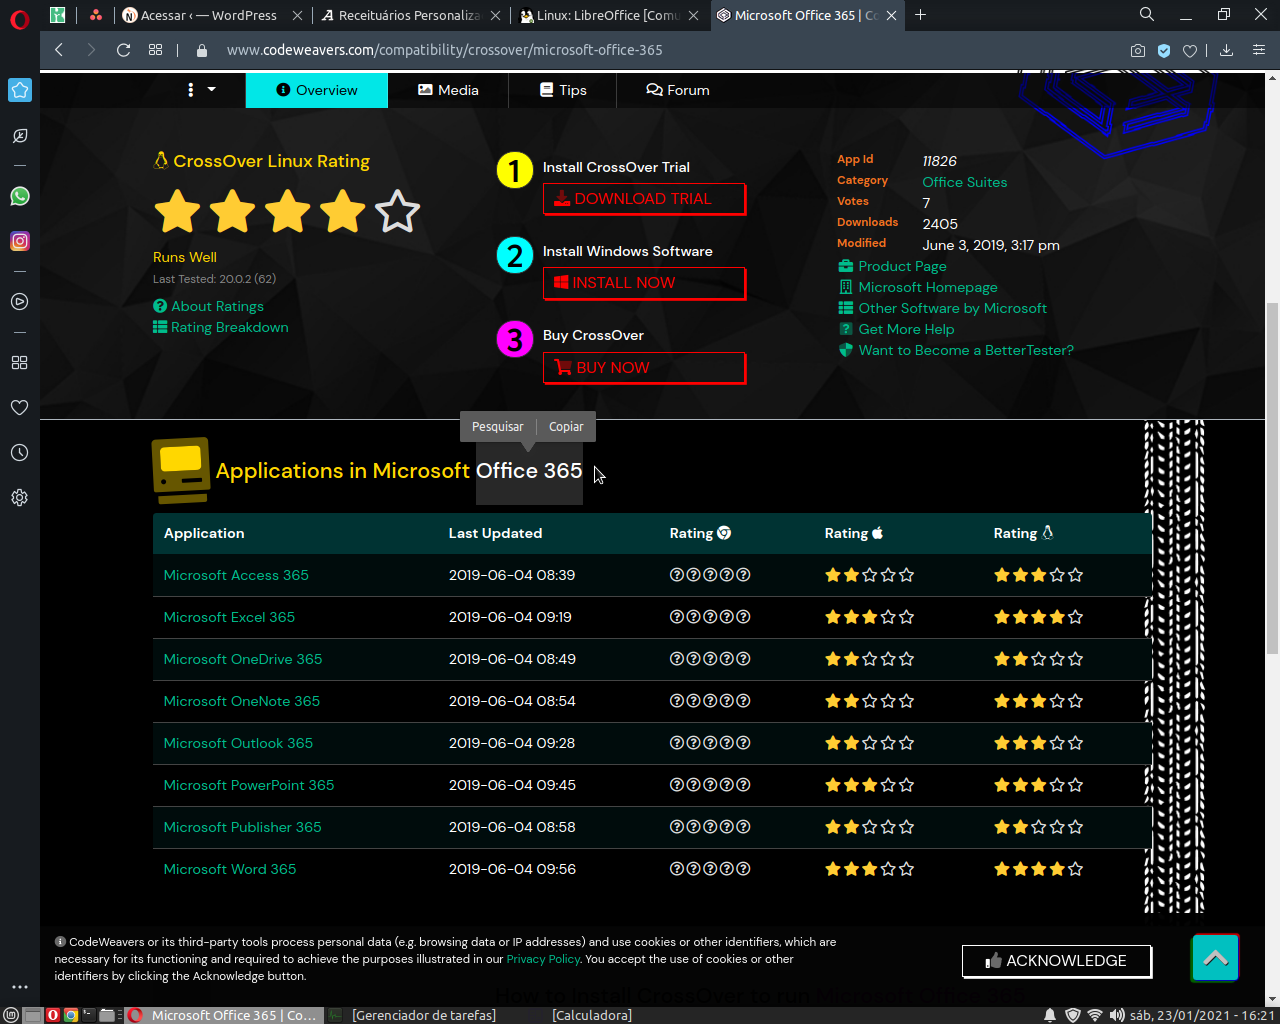The width and height of the screenshot is (1280, 1024).
Task: Open Microsoft OneDrive 365 link
Action: [x=243, y=659]
